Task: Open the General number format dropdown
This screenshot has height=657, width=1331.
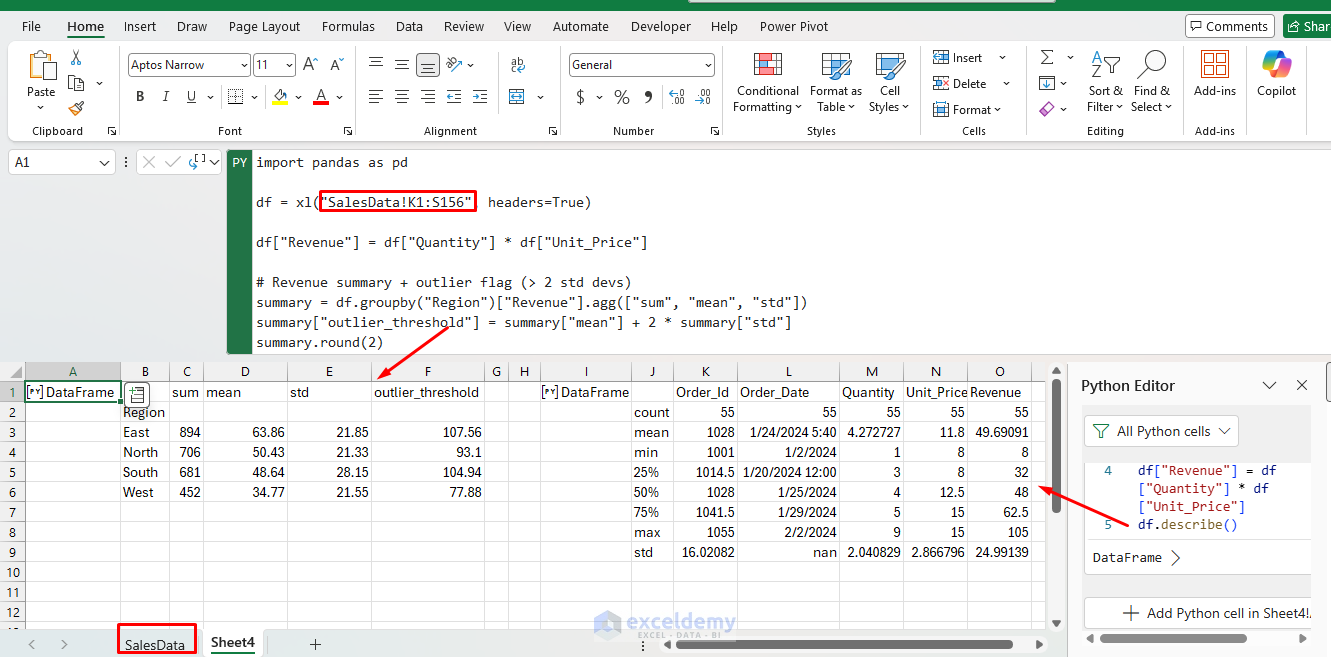Action: (708, 65)
